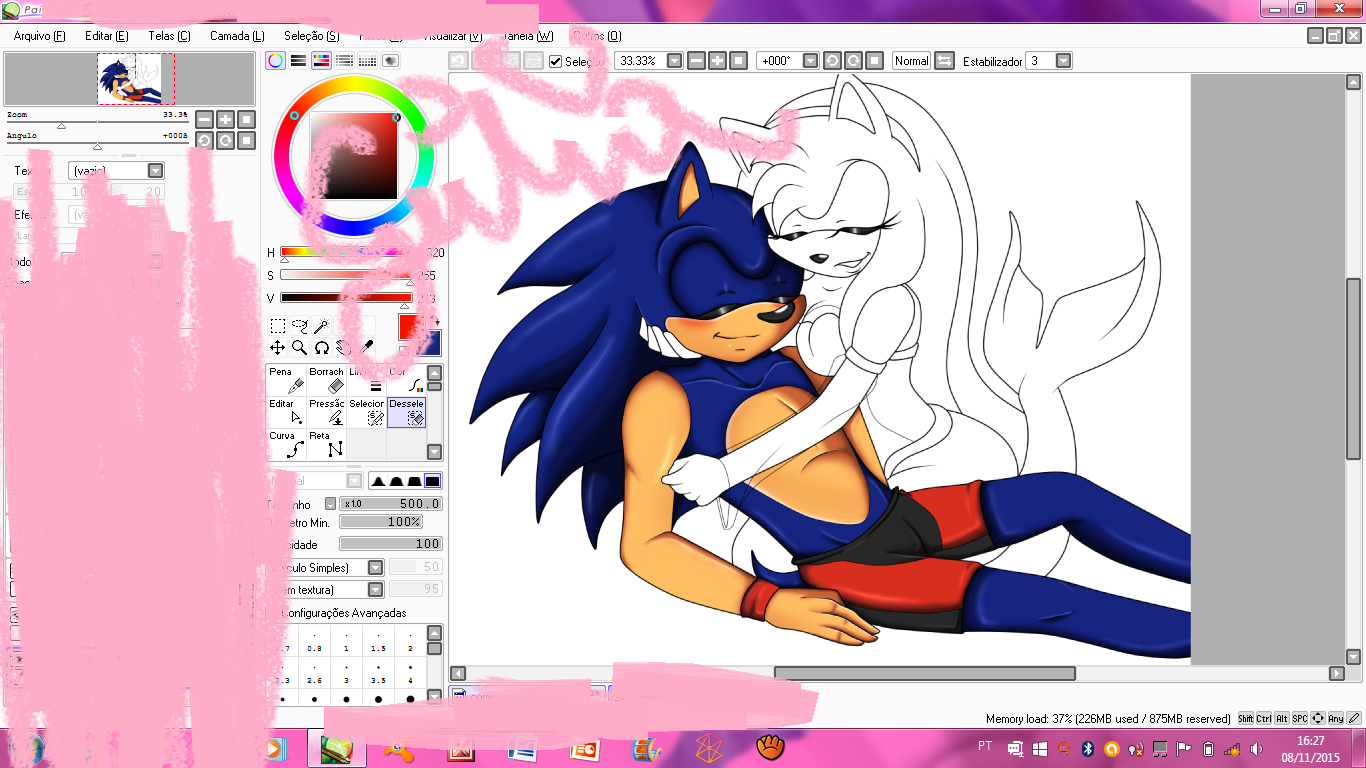Open the brush shape Simples dropdown
1366x768 pixels.
click(x=375, y=568)
